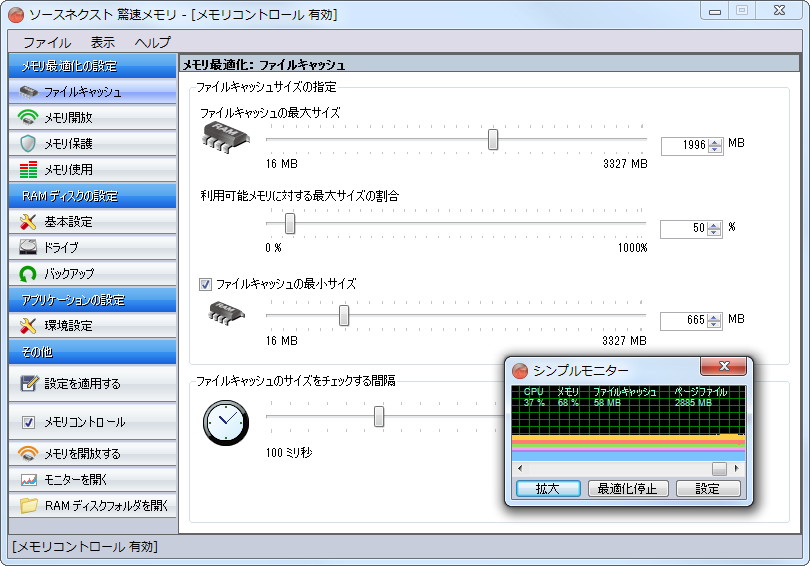Click the main window title bar app icon
Screen dimensions: 810x566
(17, 15)
